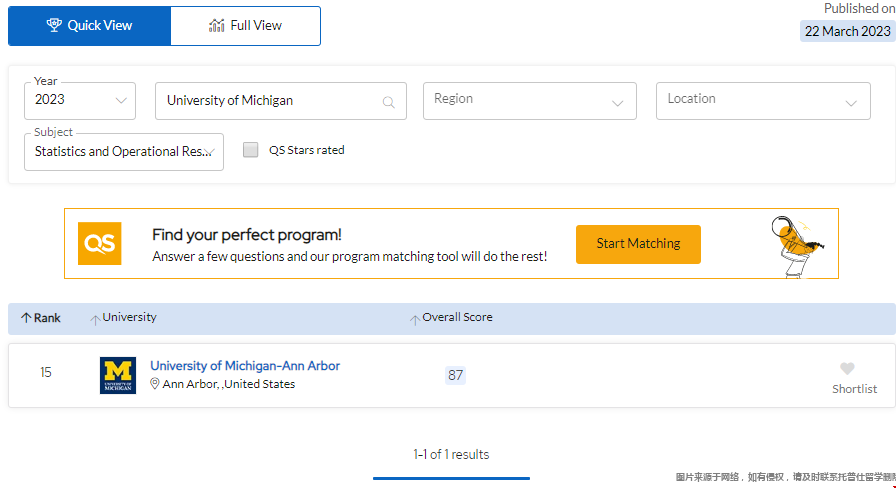The height and width of the screenshot is (488, 896).
Task: Switch to the Full View tab
Action: pos(246,26)
